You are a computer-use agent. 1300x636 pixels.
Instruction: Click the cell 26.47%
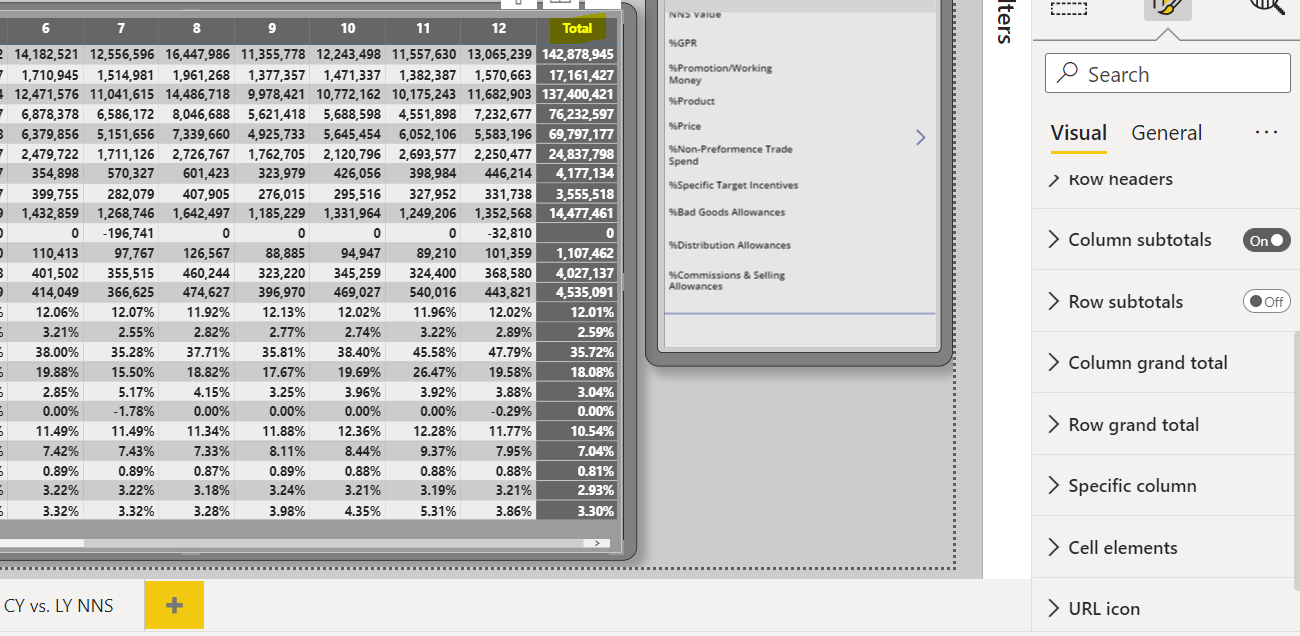point(423,372)
